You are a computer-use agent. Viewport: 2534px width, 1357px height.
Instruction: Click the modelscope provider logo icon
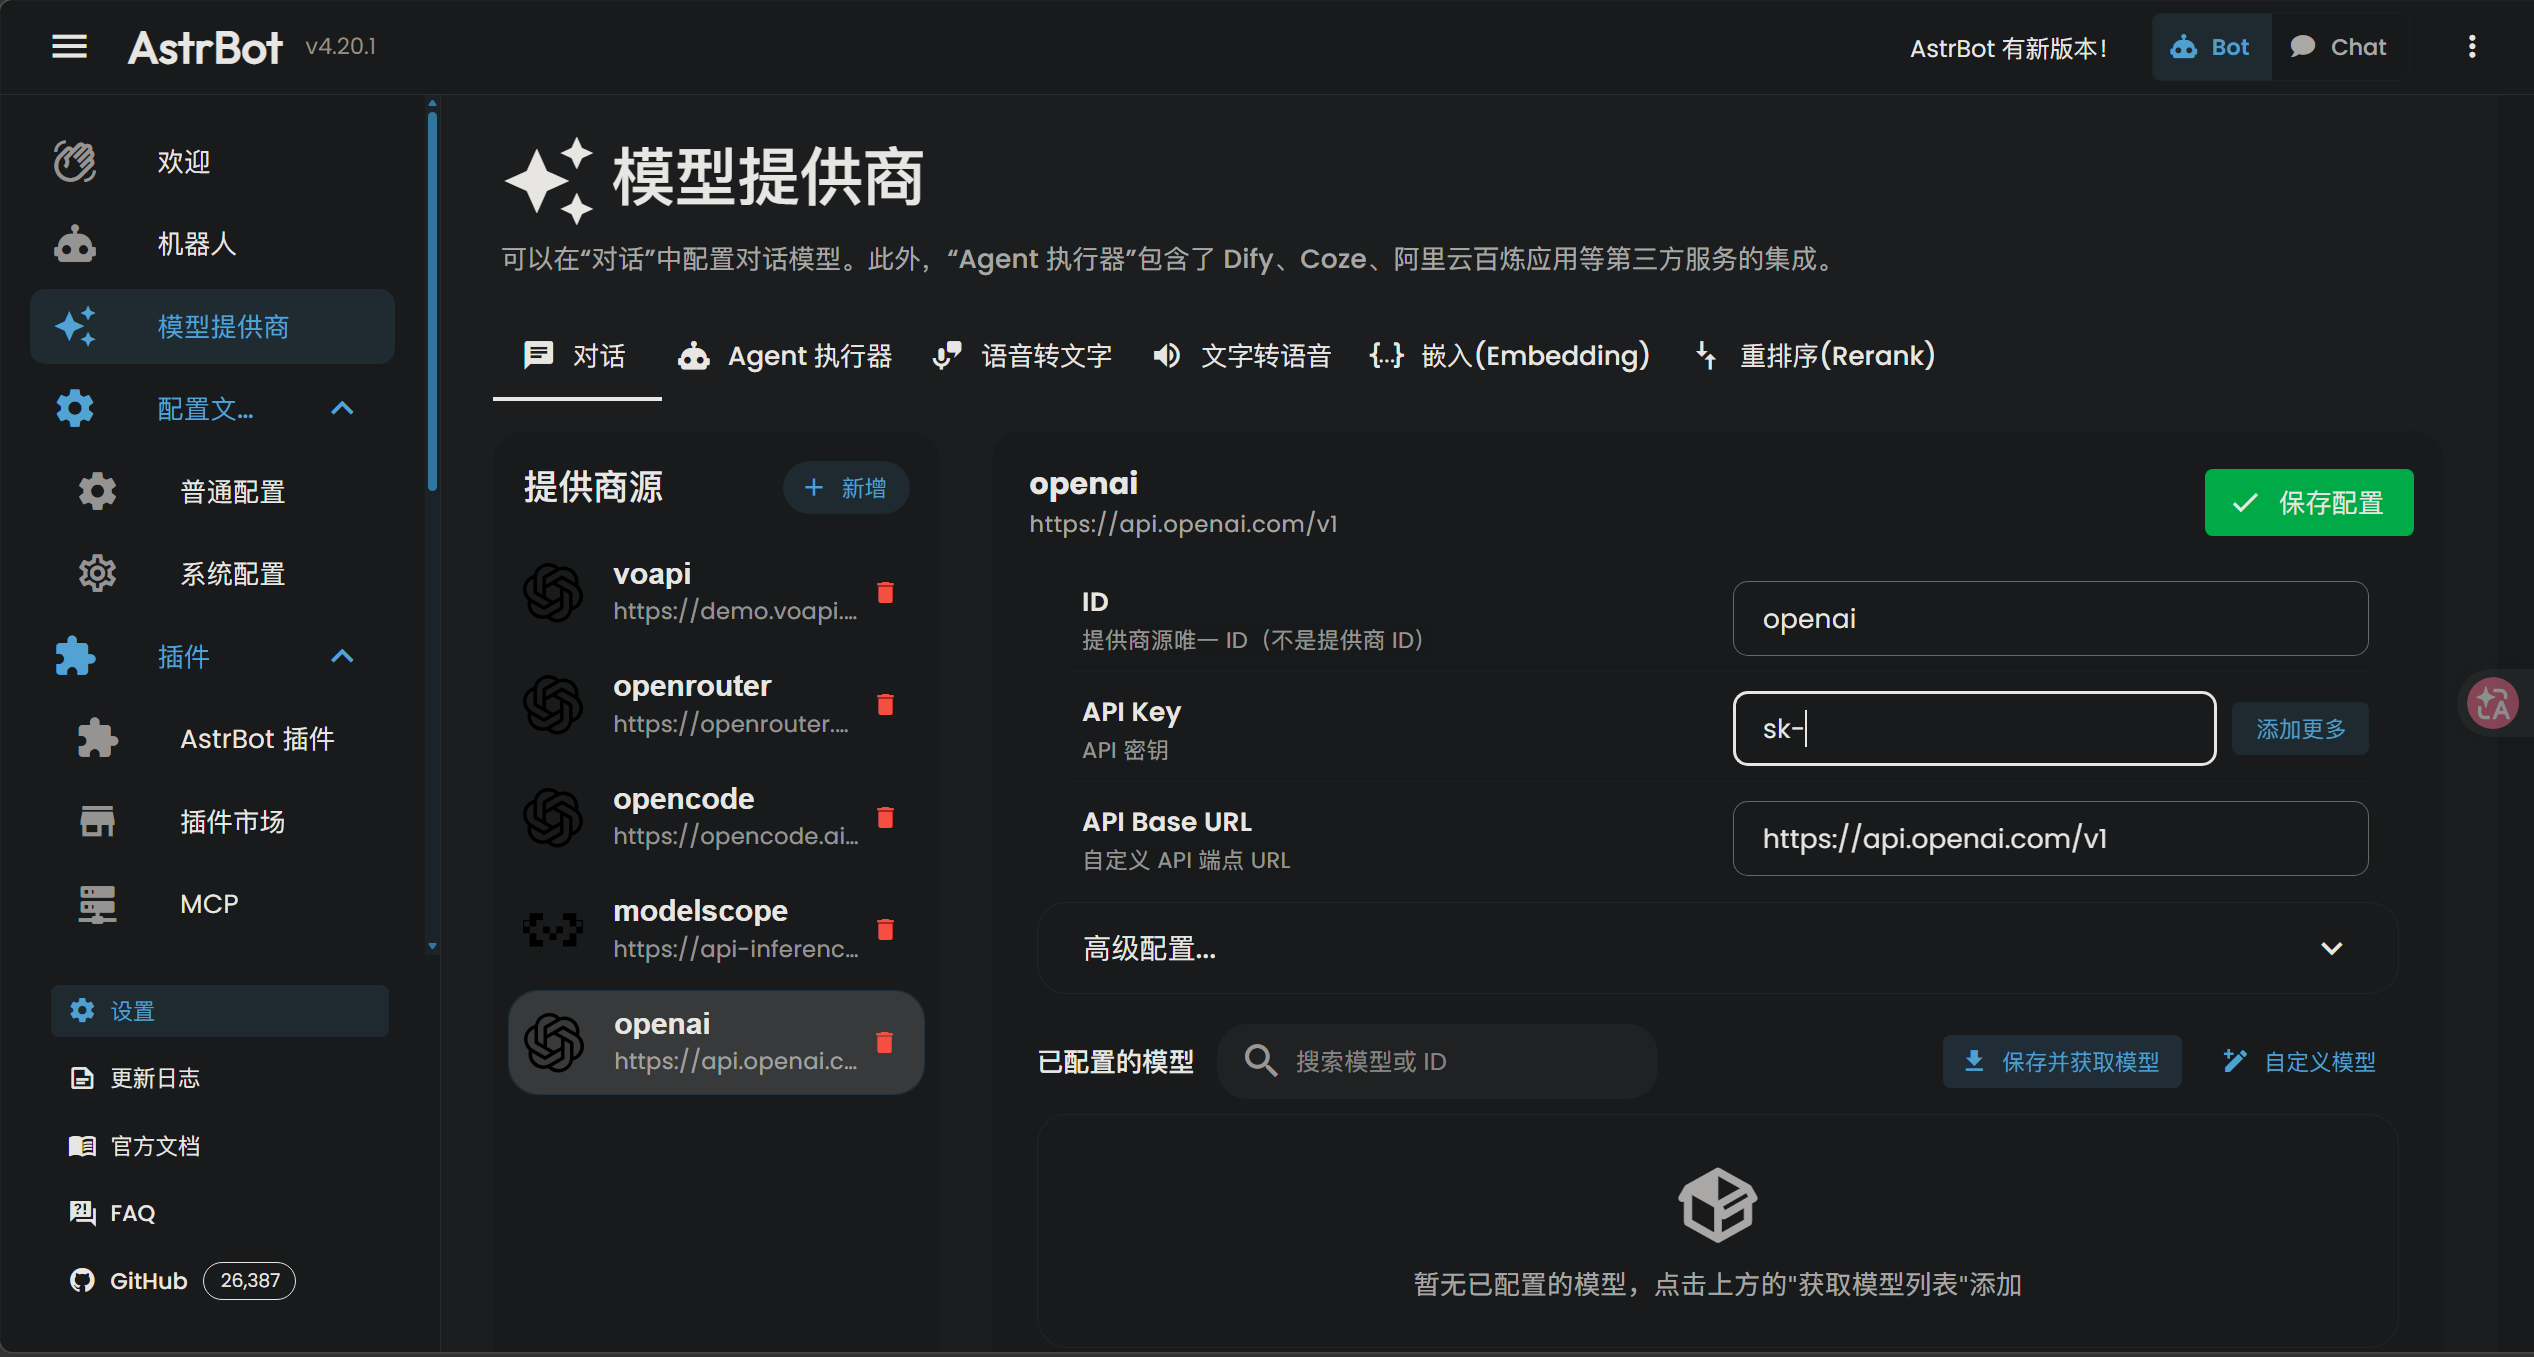pos(553,929)
